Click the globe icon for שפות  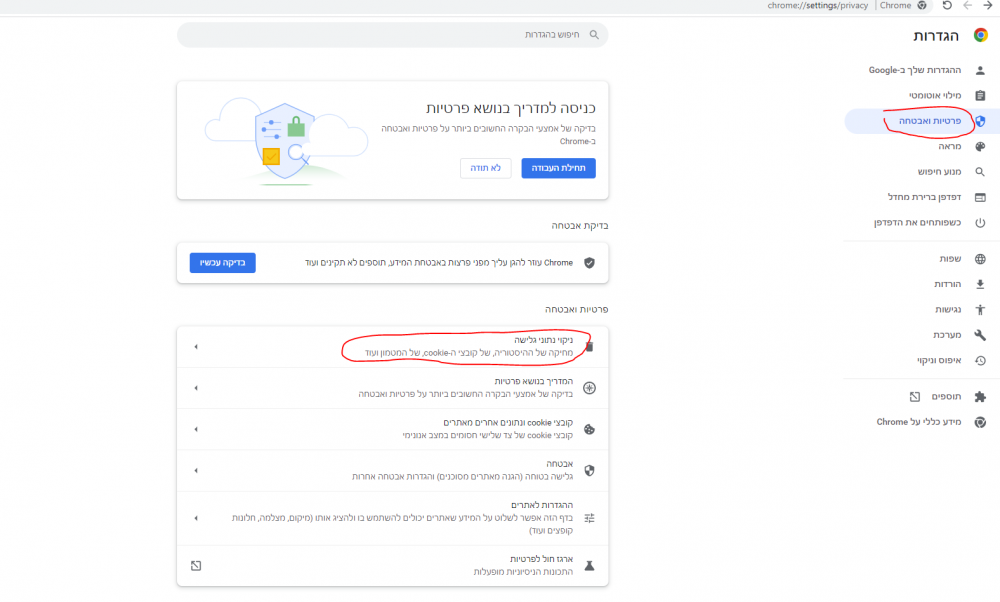point(980,259)
